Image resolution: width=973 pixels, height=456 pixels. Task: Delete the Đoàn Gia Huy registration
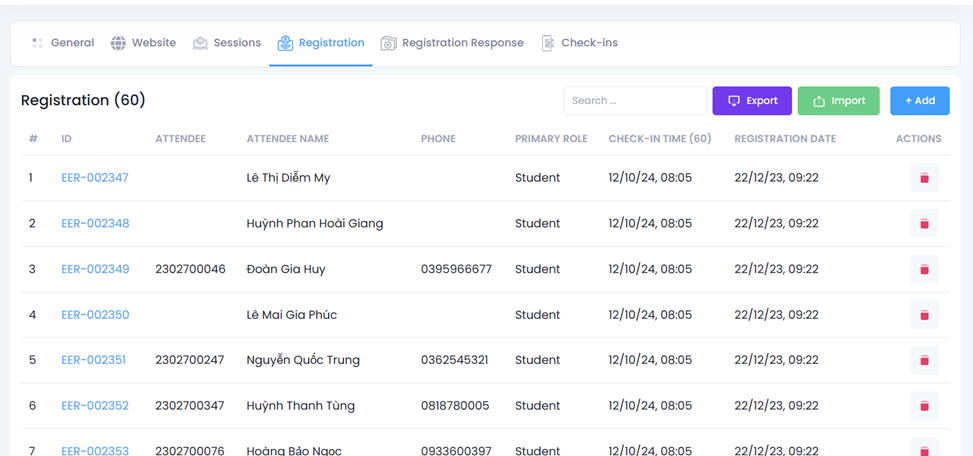923,269
